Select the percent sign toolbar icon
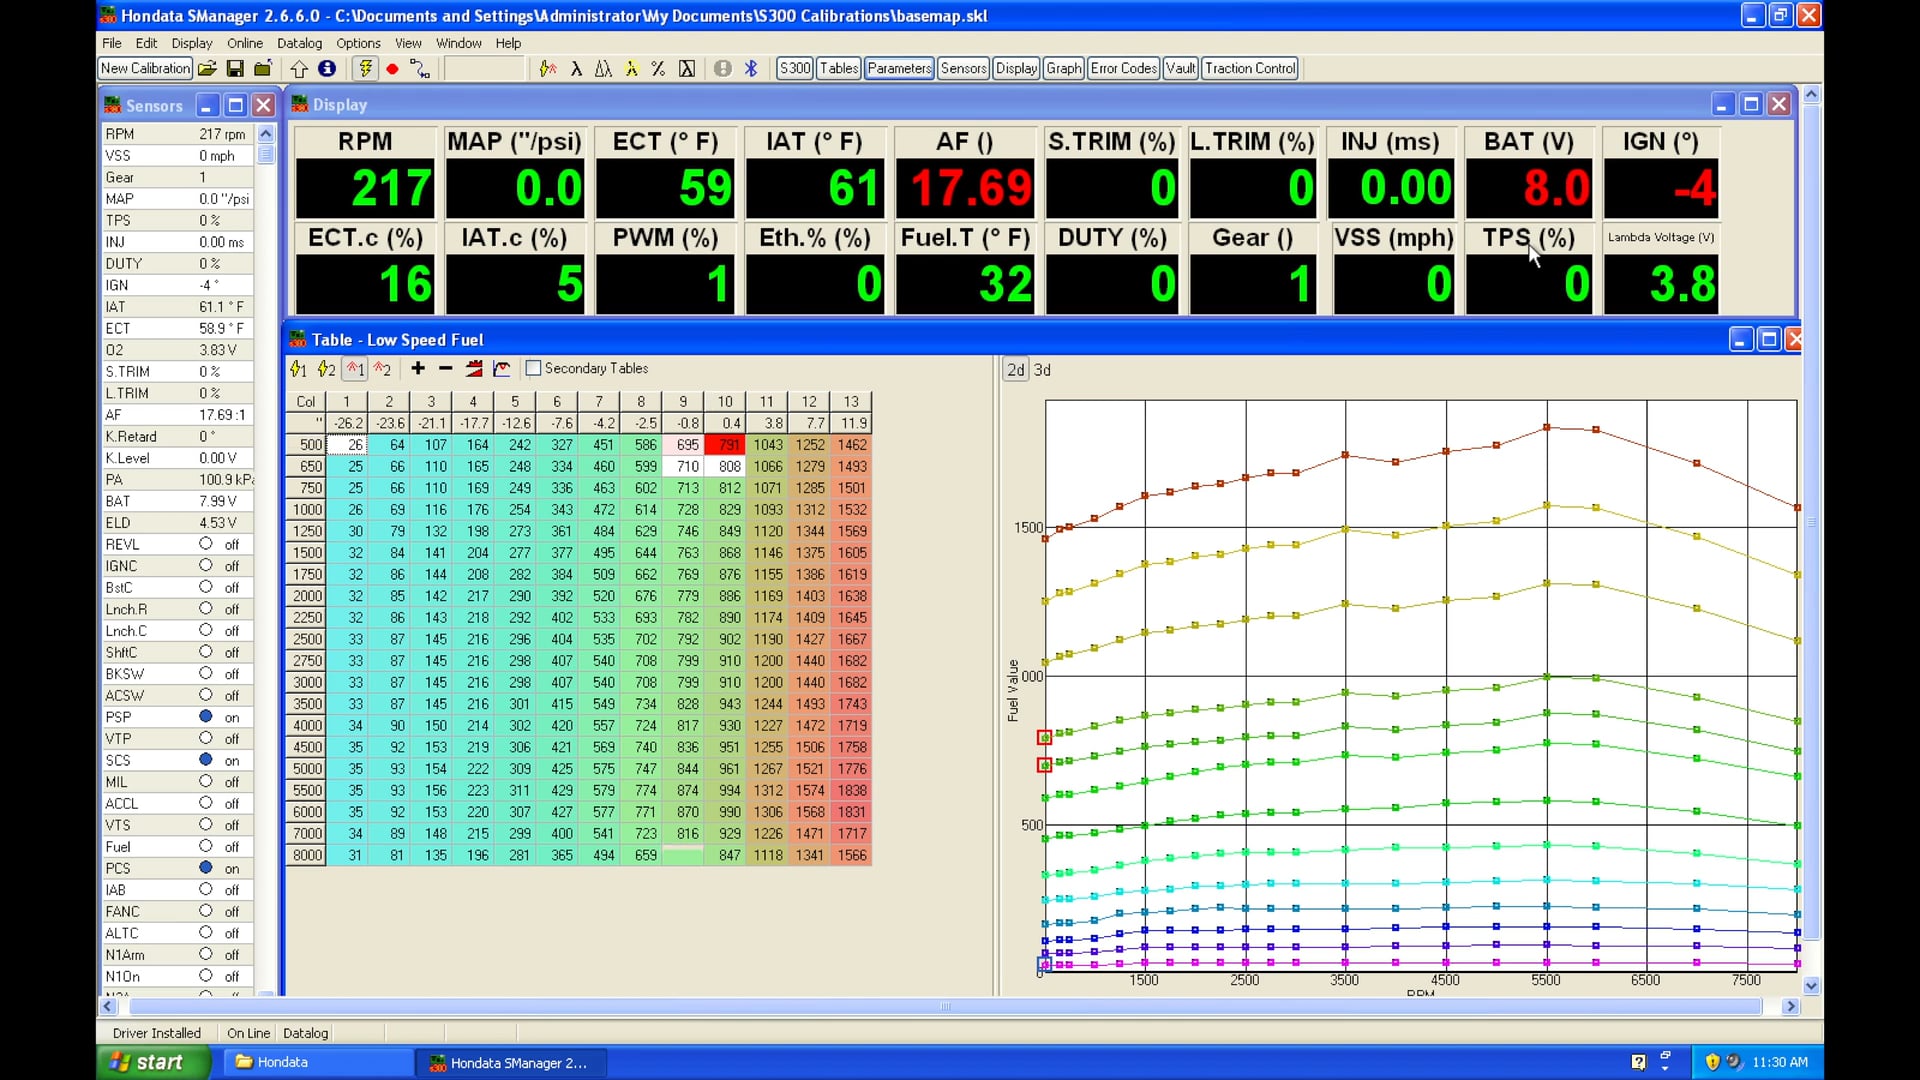This screenshot has height=1080, width=1920. pyautogui.click(x=658, y=68)
